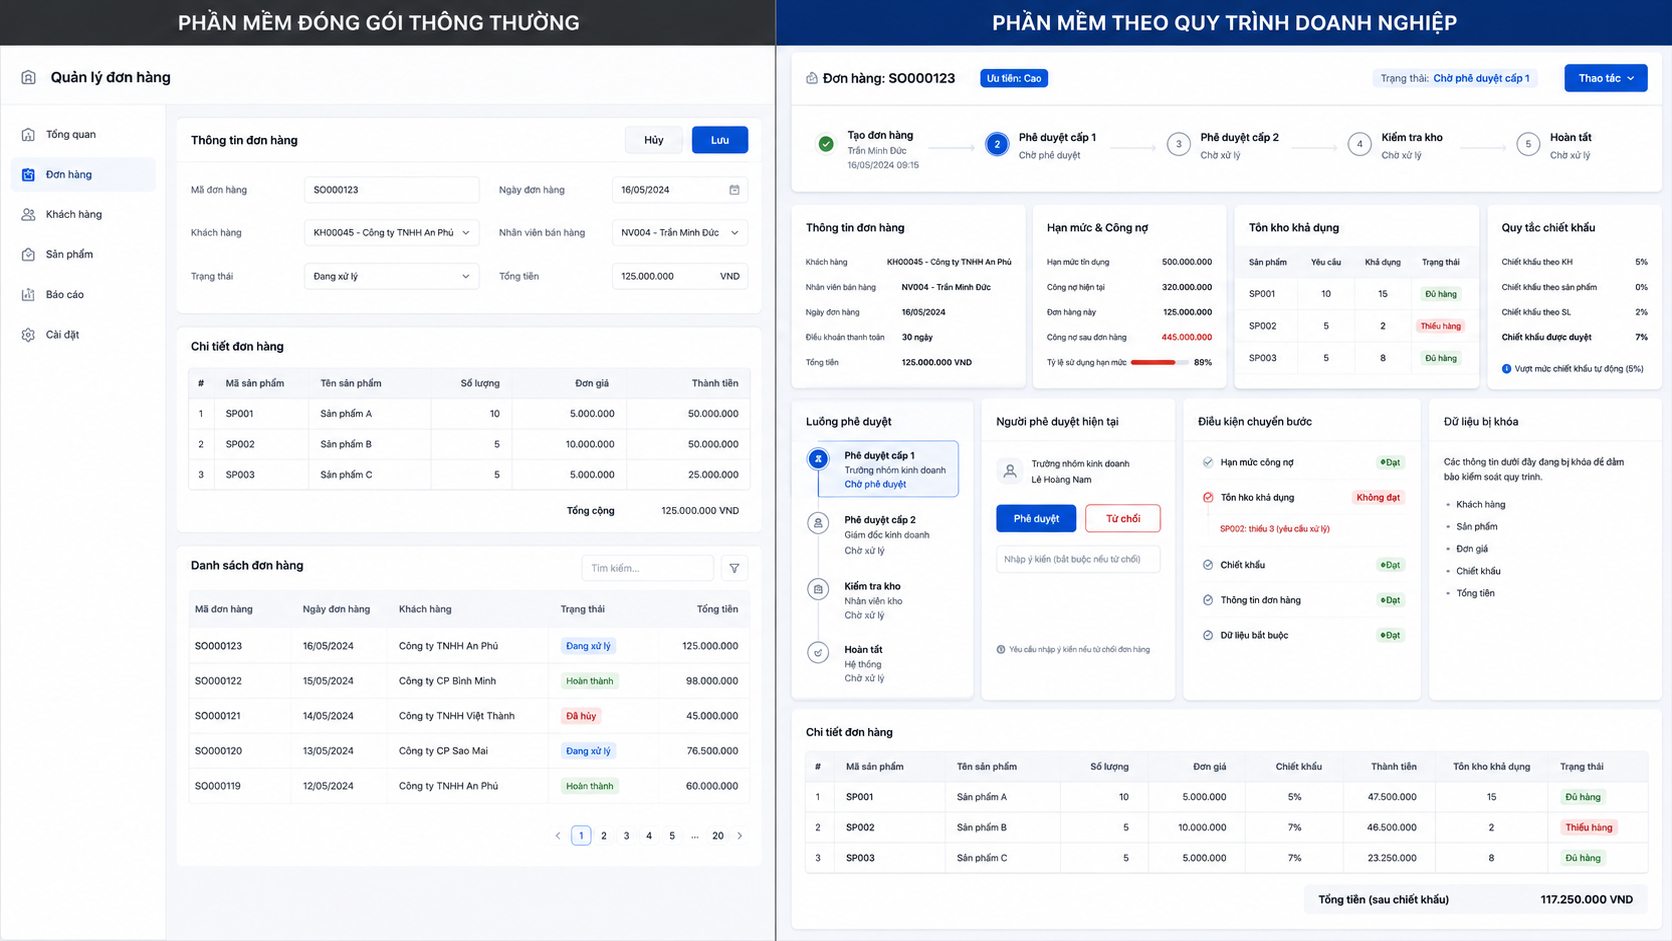The image size is (1672, 941).
Task: Click check icon beside Thông tin đơn hàng condition
Action: [1208, 600]
